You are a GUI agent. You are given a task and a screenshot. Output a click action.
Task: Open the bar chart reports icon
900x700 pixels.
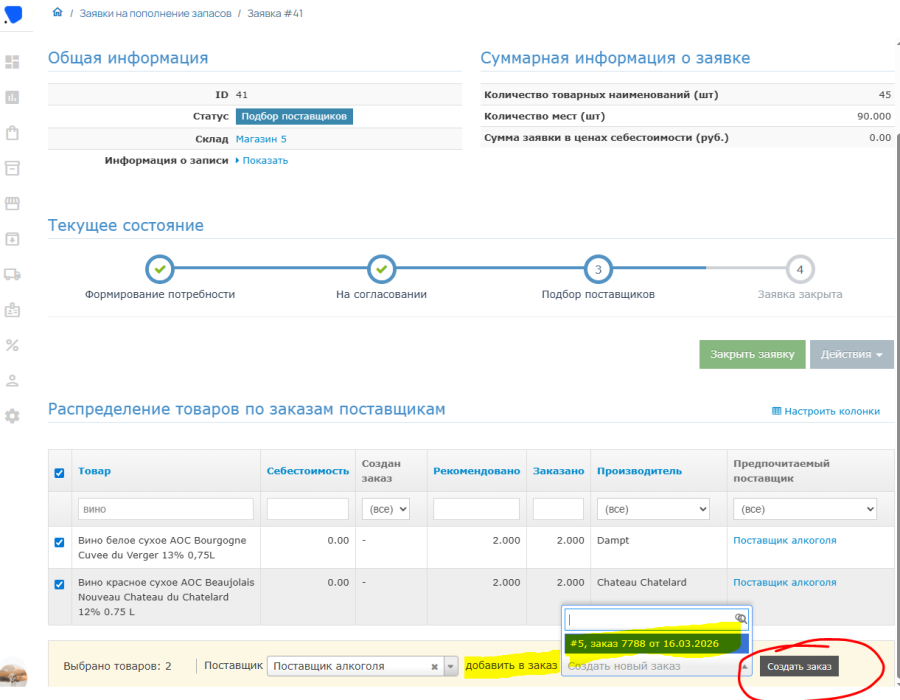point(12,98)
